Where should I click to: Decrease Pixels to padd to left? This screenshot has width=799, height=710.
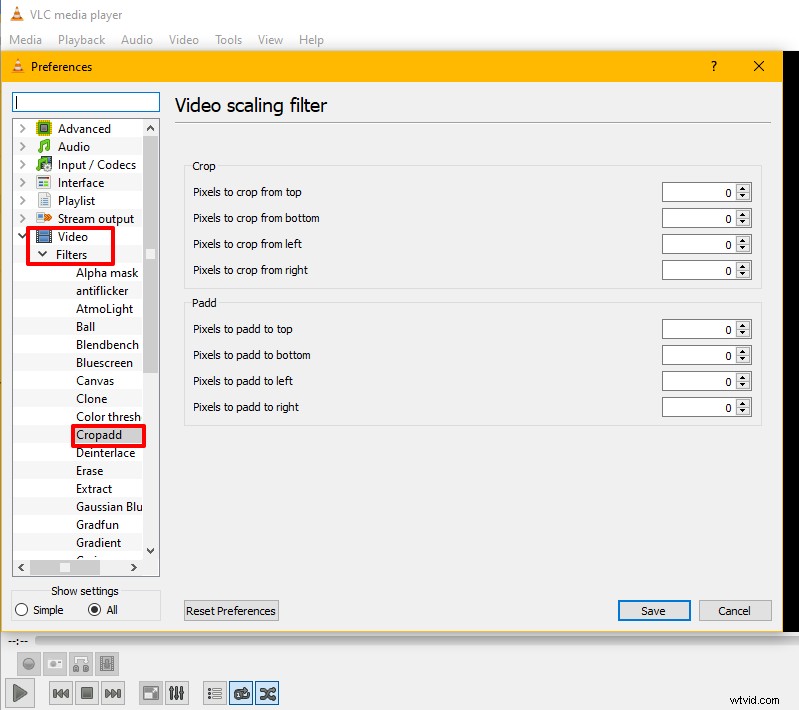[743, 386]
